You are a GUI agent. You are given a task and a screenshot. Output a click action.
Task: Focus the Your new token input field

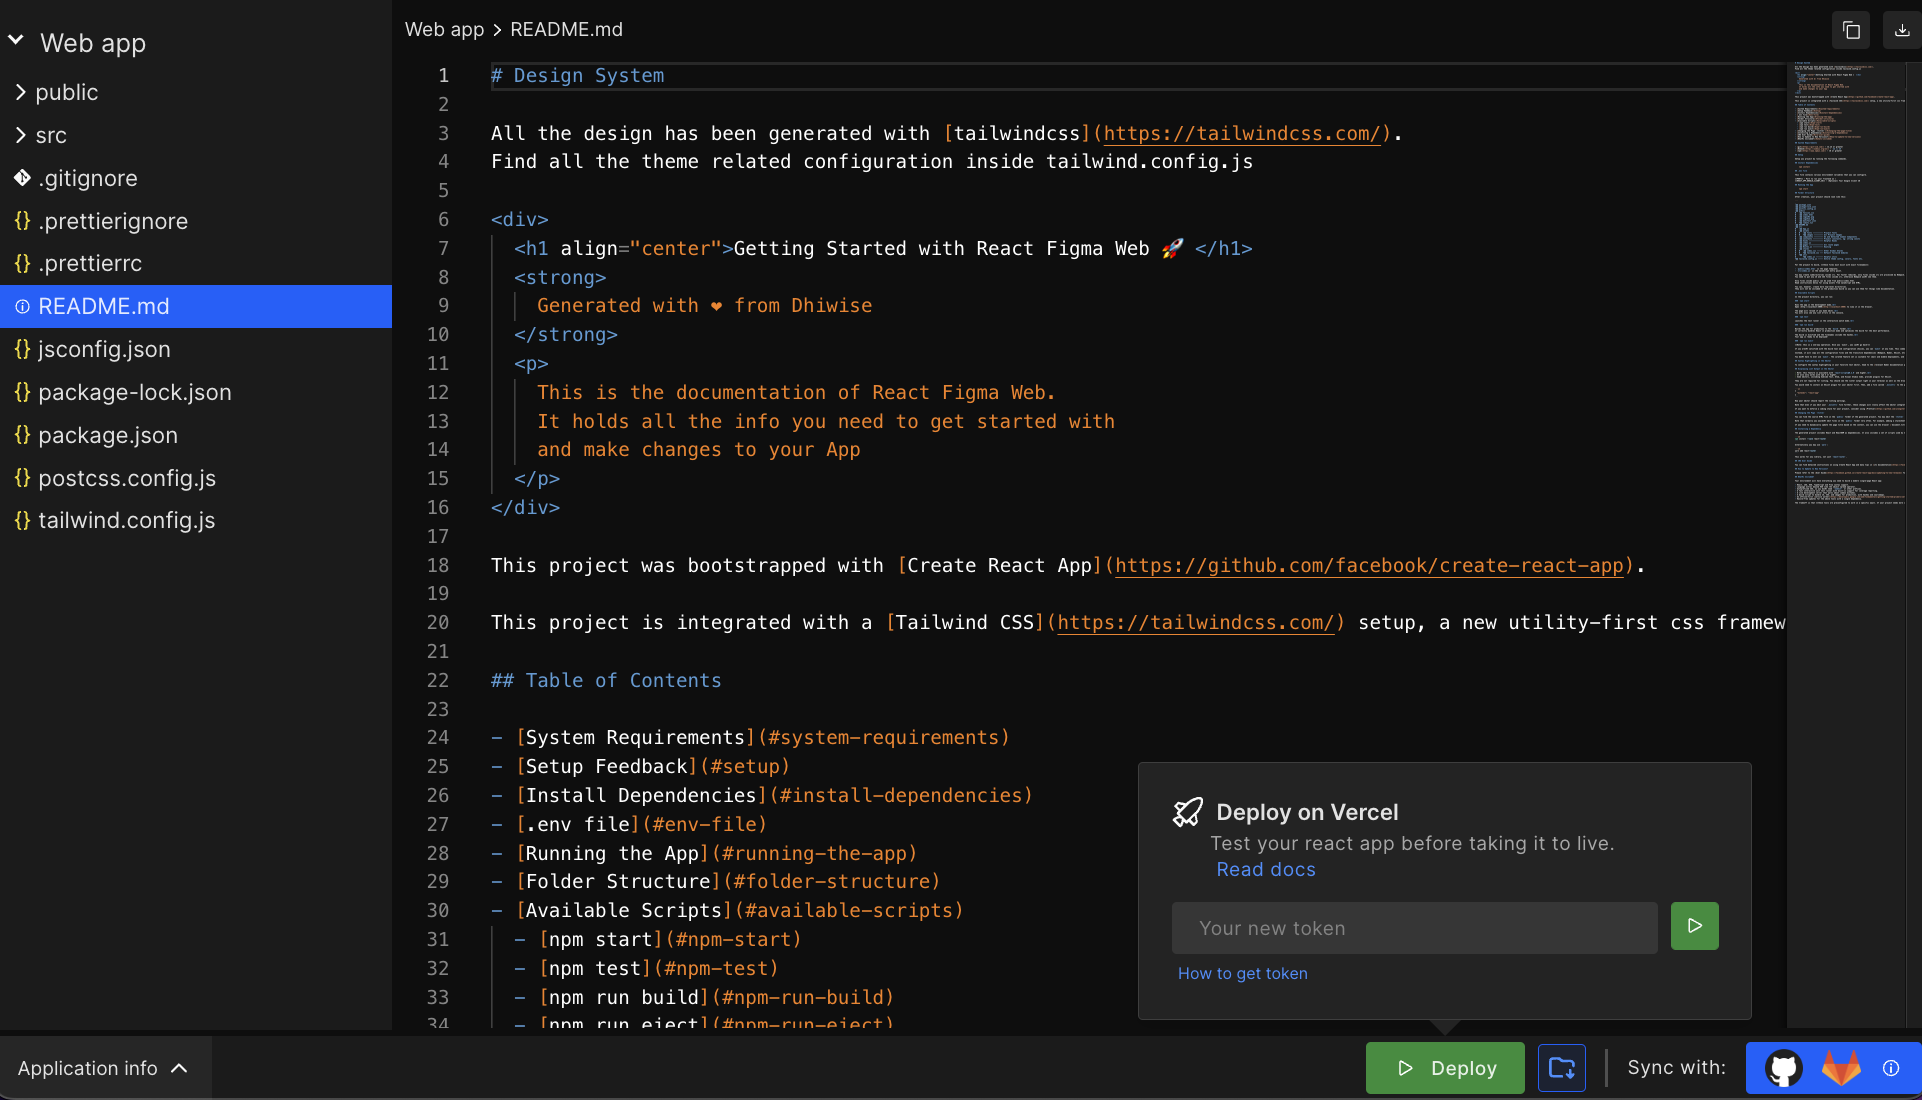tap(1414, 928)
